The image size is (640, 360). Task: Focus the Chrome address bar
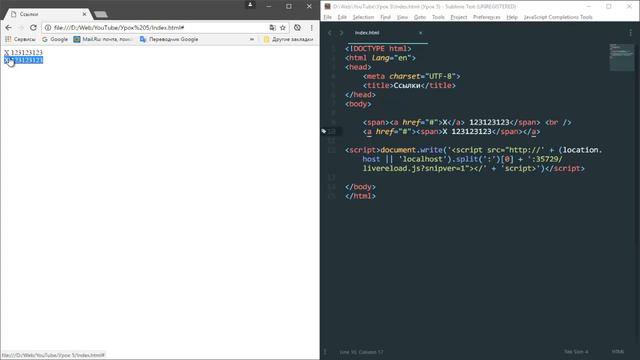[159, 28]
